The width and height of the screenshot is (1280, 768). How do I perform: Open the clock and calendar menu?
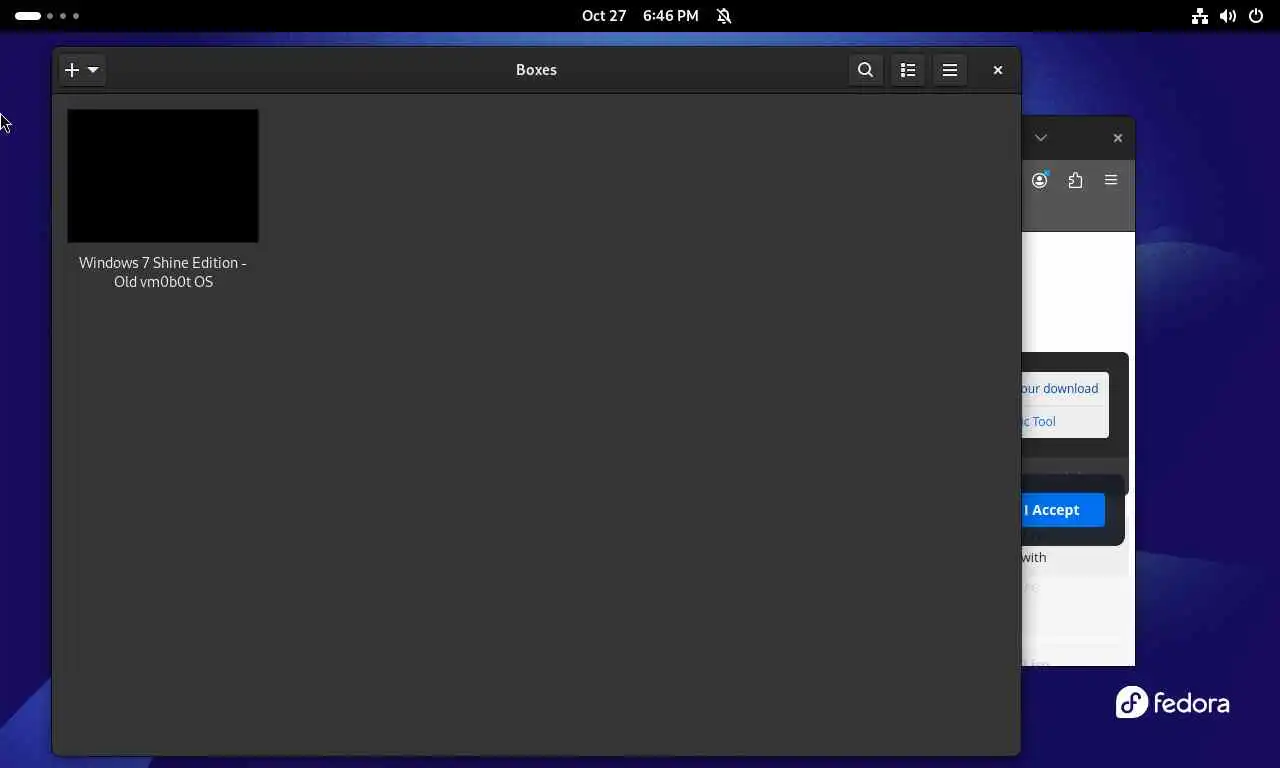[x=640, y=16]
